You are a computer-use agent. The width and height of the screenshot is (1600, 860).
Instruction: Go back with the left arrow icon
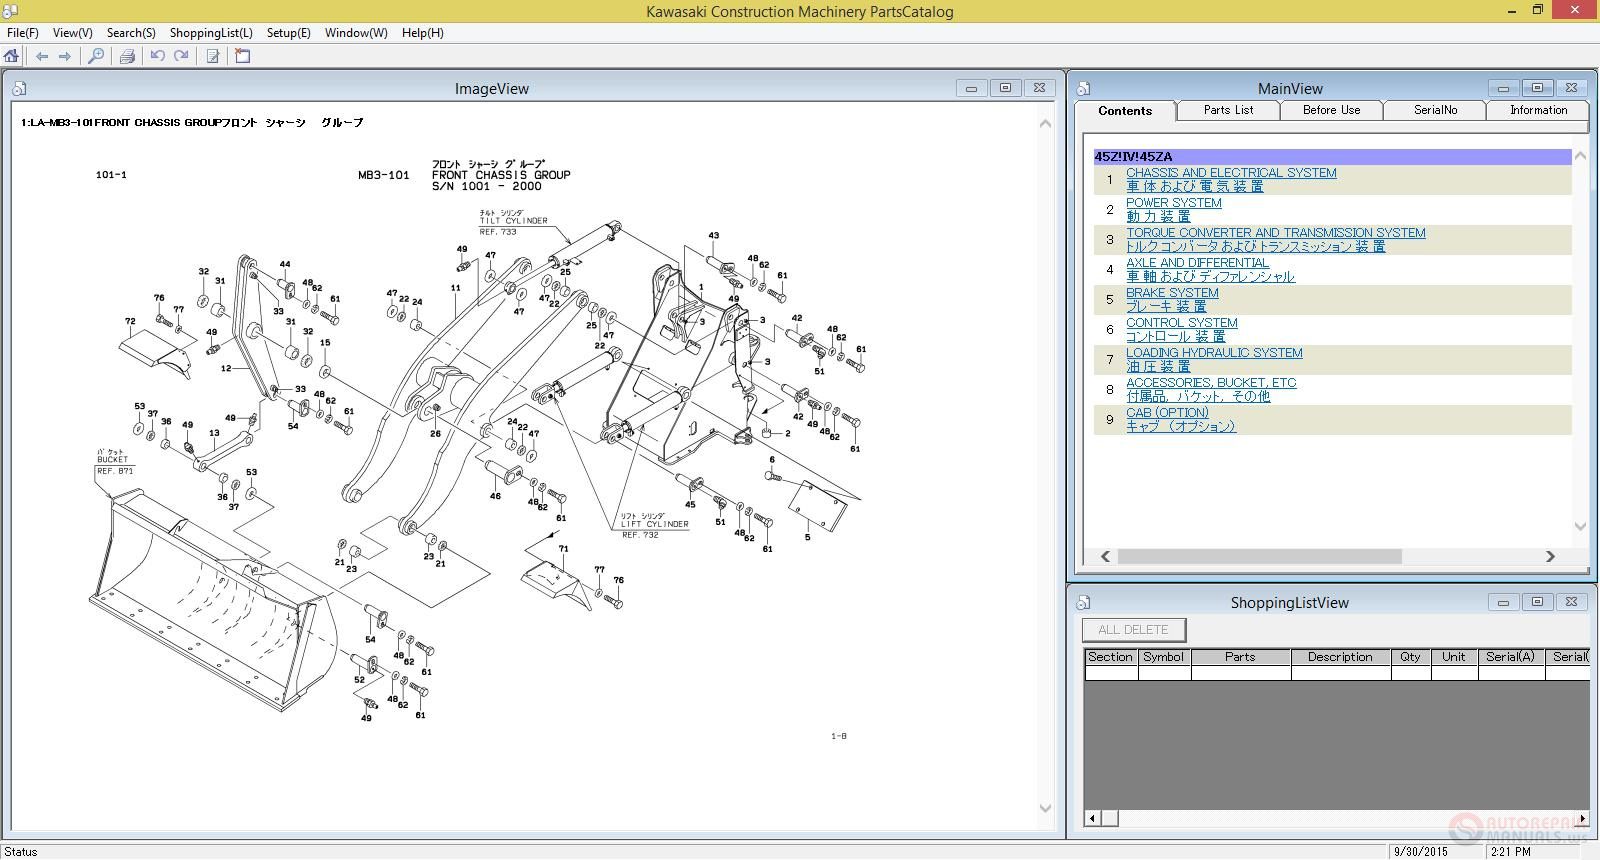[x=41, y=56]
